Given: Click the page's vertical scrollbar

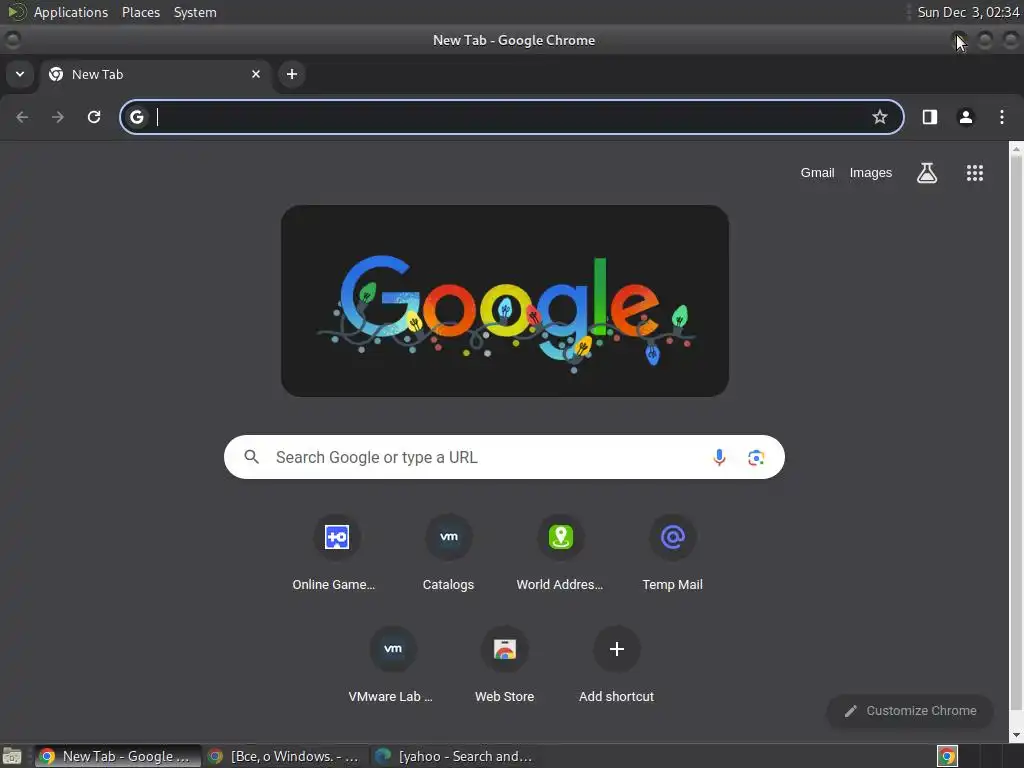Looking at the screenshot, I should [1016, 431].
